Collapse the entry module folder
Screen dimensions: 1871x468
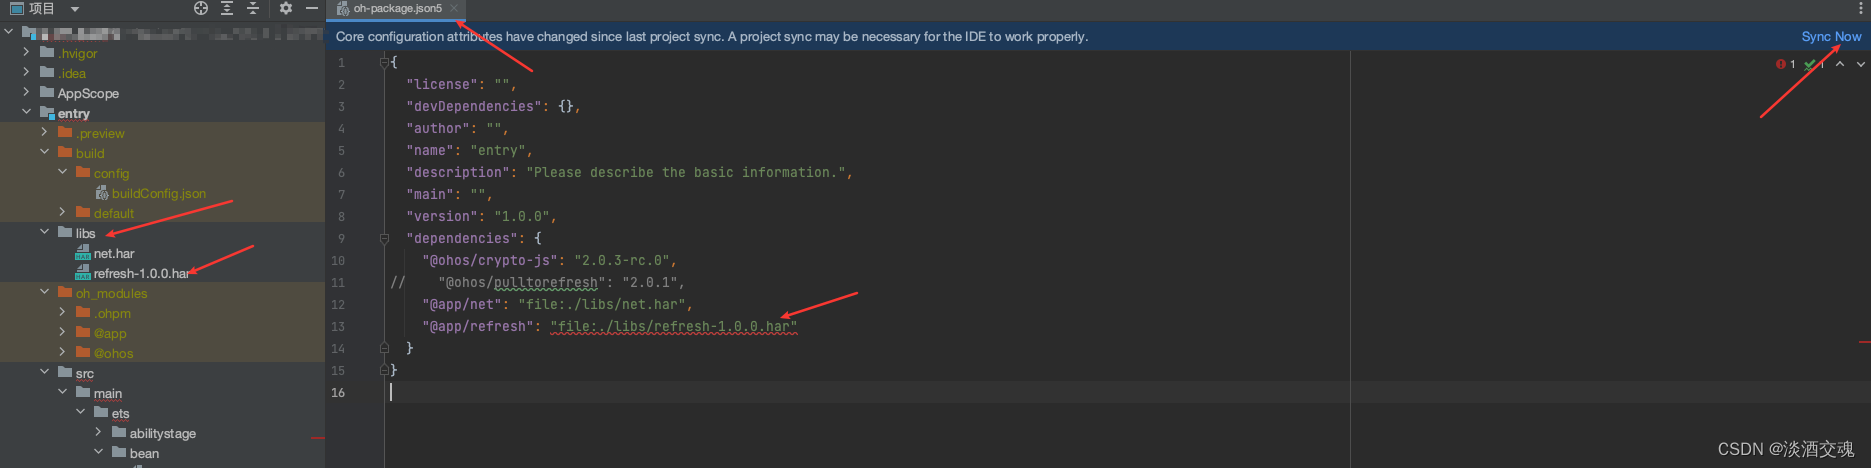(26, 112)
